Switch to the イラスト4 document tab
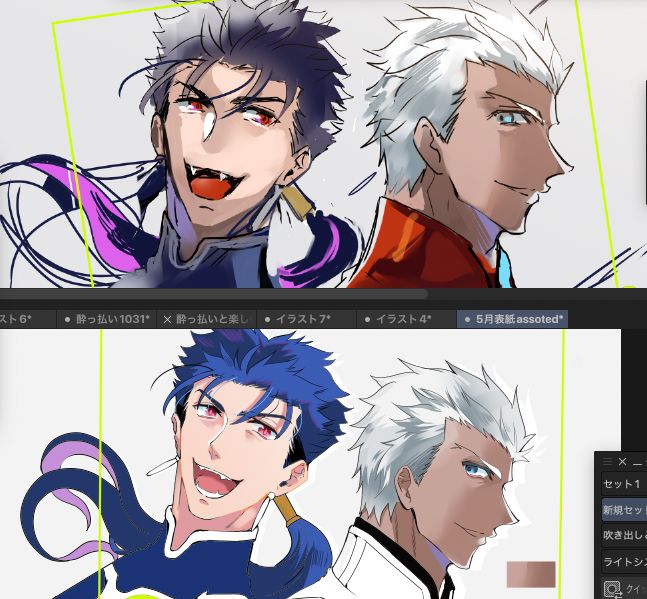The width and height of the screenshot is (647, 599). (406, 319)
